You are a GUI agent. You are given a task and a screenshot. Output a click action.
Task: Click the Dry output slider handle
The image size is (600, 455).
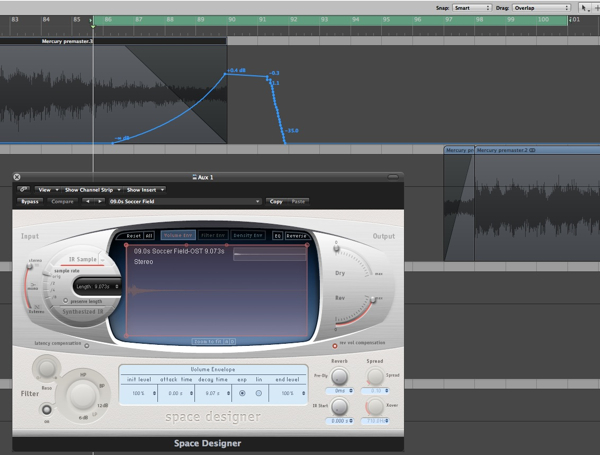click(336, 248)
